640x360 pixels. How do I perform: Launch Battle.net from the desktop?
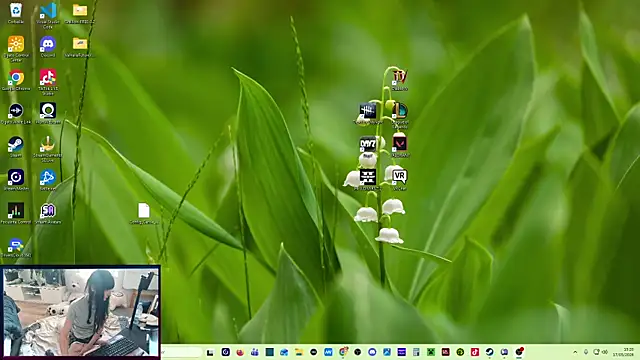[48, 178]
